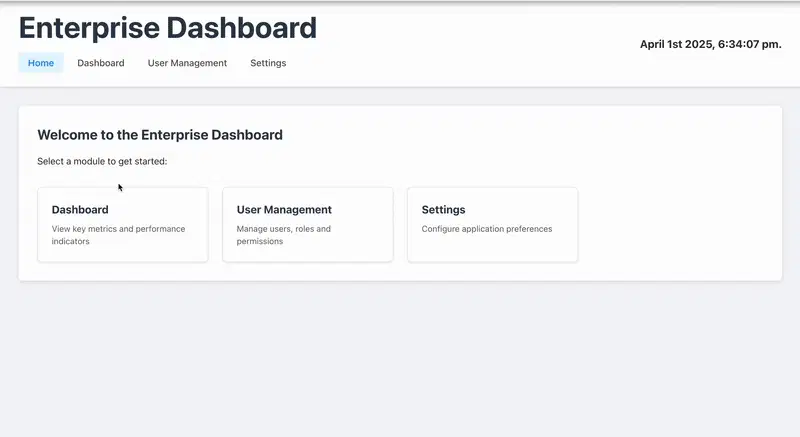
Task: Open the Settings module card
Action: pyautogui.click(x=492, y=224)
